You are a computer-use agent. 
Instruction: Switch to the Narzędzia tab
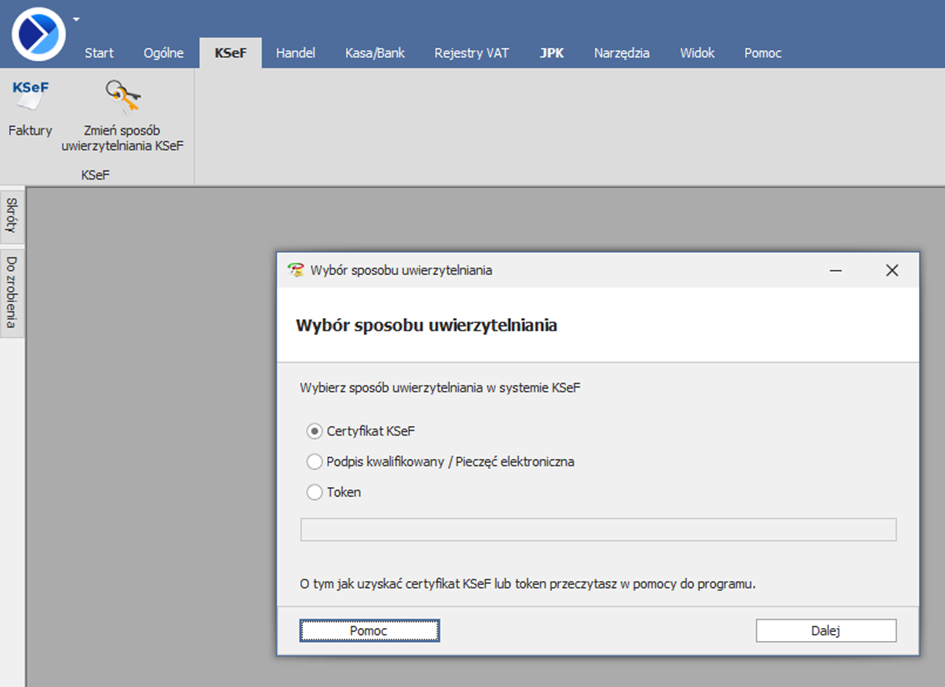coord(621,53)
